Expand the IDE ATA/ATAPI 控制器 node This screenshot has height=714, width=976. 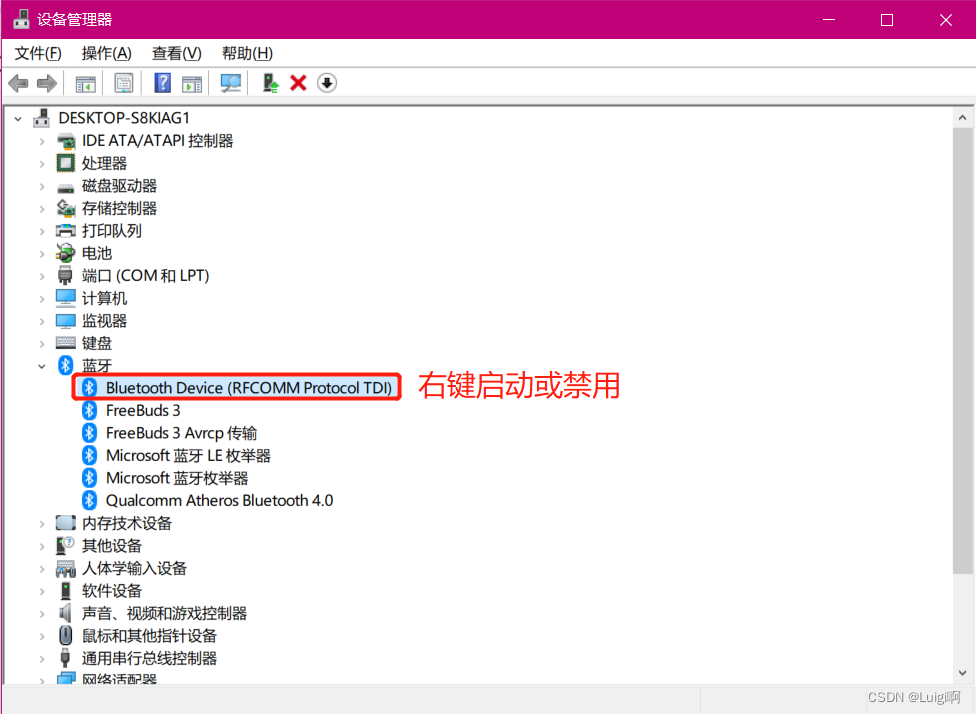(42, 141)
